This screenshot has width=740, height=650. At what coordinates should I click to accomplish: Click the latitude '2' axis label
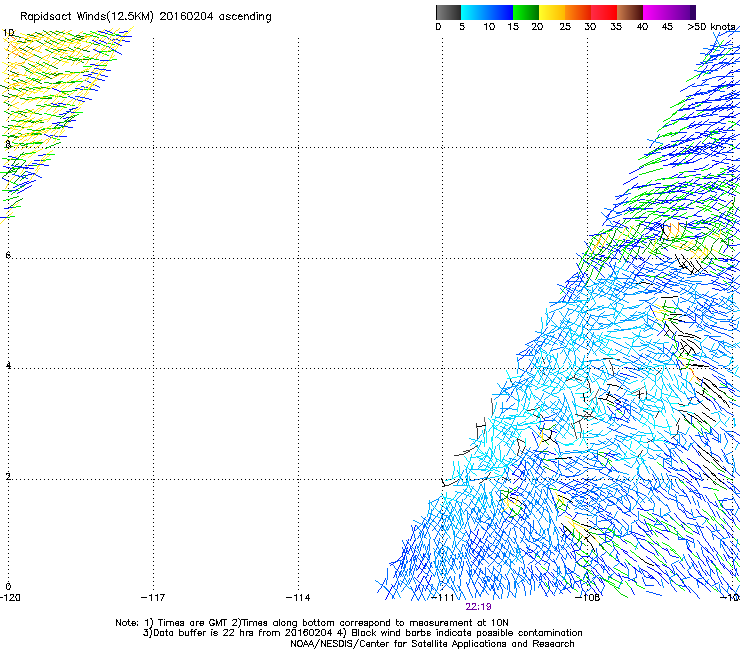coord(8,477)
